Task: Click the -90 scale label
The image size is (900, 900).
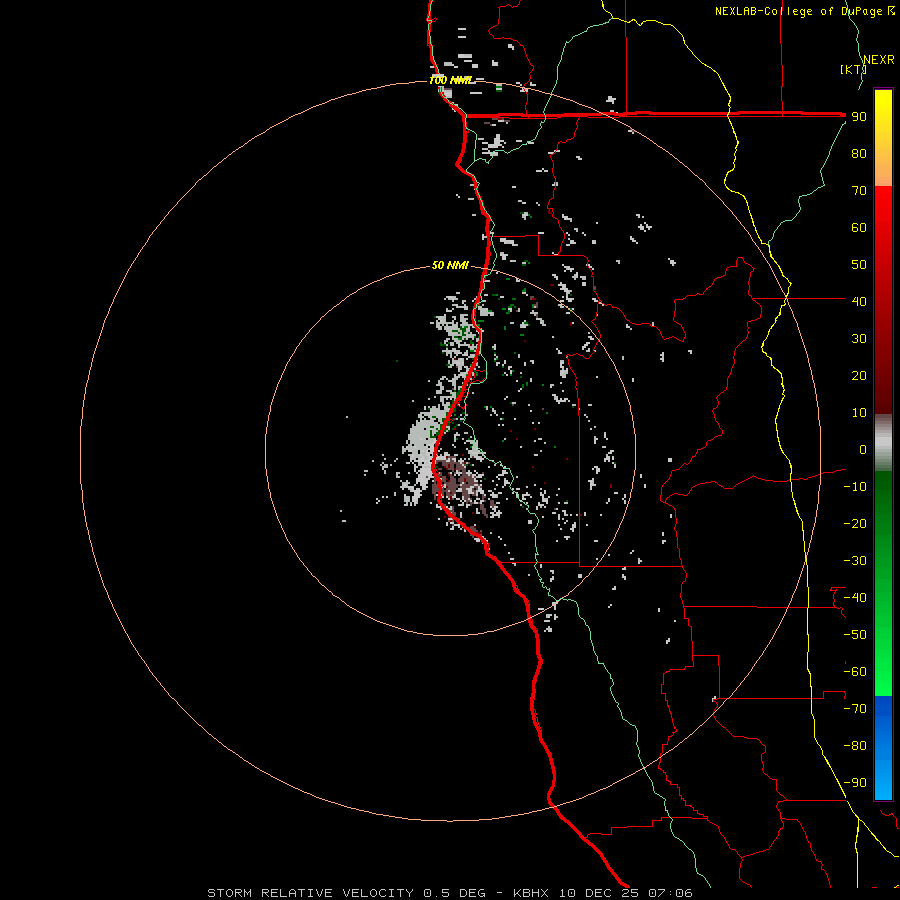Action: (x=855, y=783)
